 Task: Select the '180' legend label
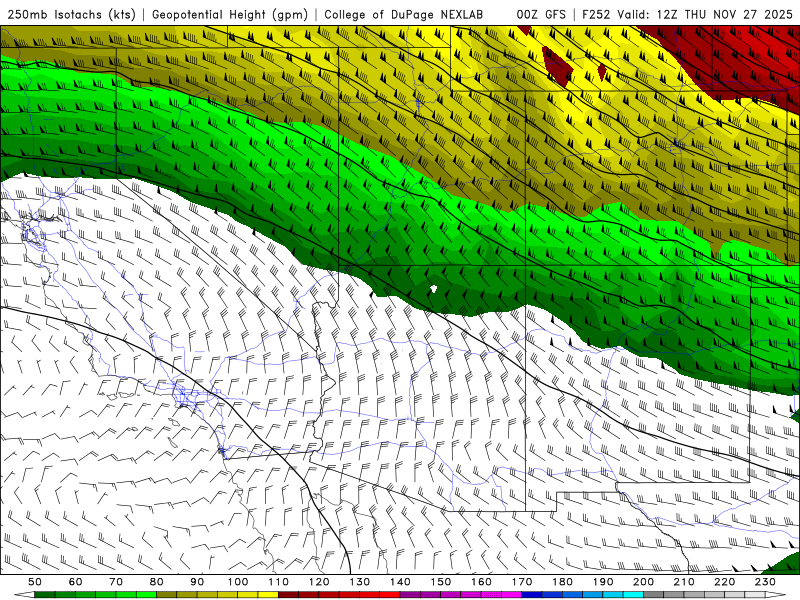562,582
